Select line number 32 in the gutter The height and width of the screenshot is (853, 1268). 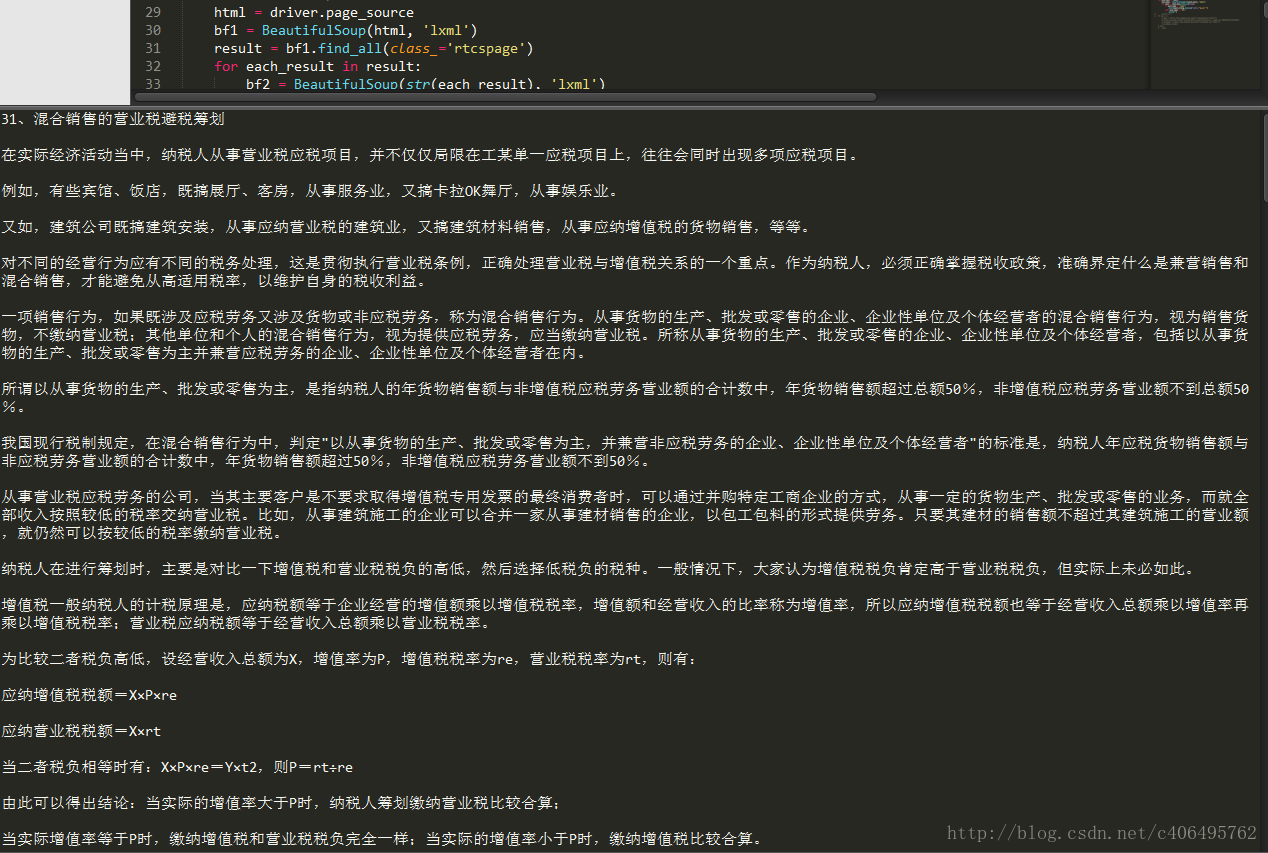coord(152,66)
